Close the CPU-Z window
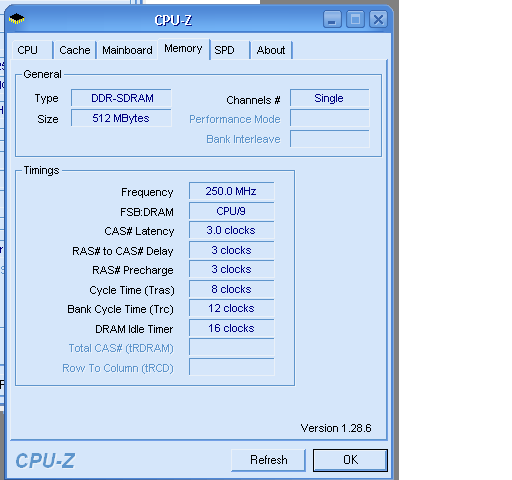 [378, 19]
